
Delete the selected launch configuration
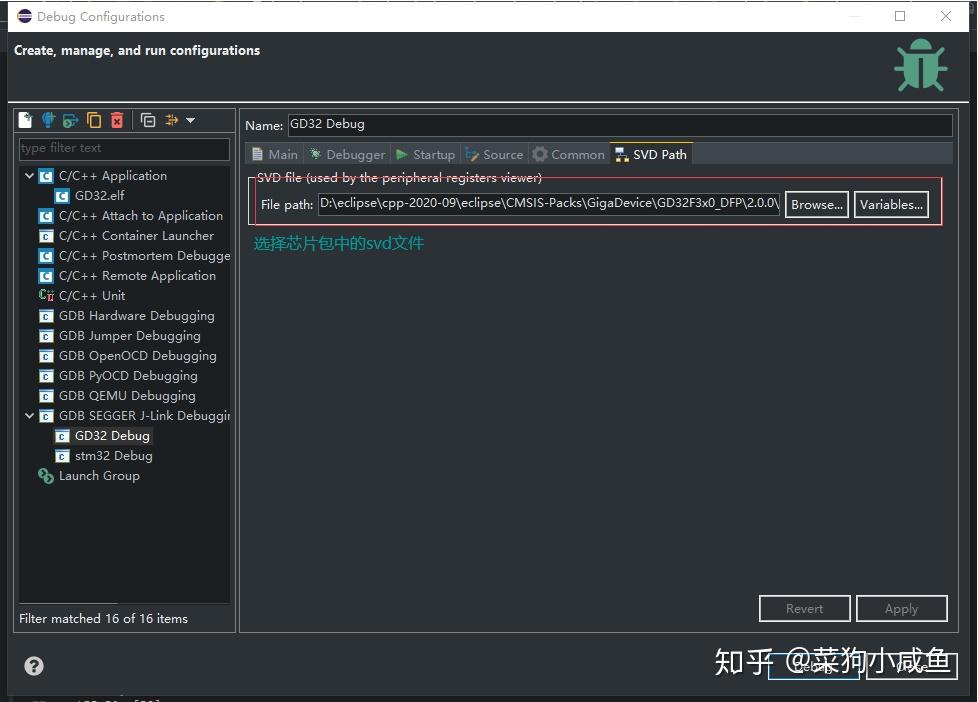(117, 120)
